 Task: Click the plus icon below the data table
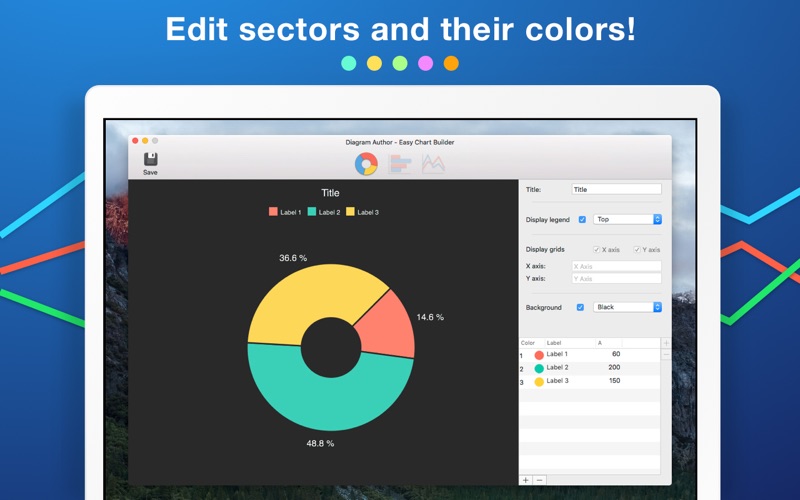pyautogui.click(x=526, y=480)
